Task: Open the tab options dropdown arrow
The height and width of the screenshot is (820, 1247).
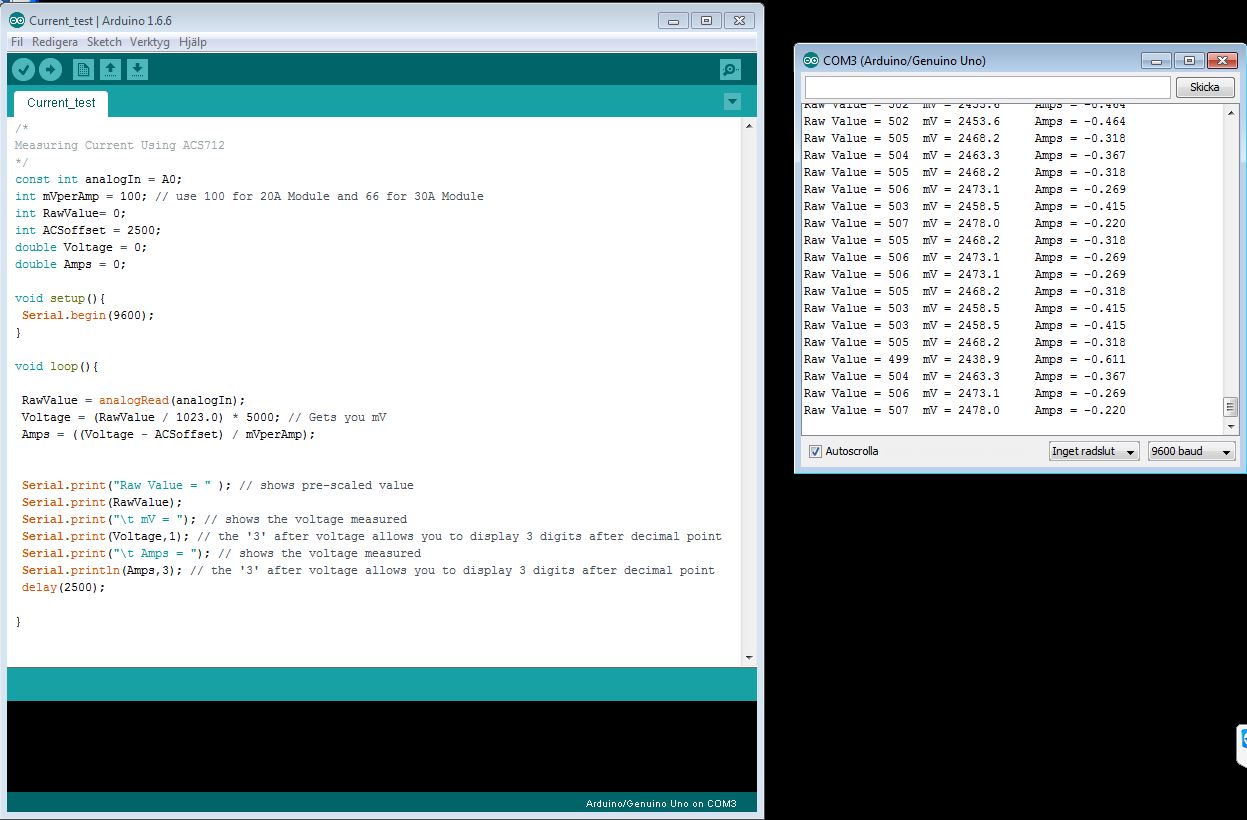Action: tap(732, 101)
